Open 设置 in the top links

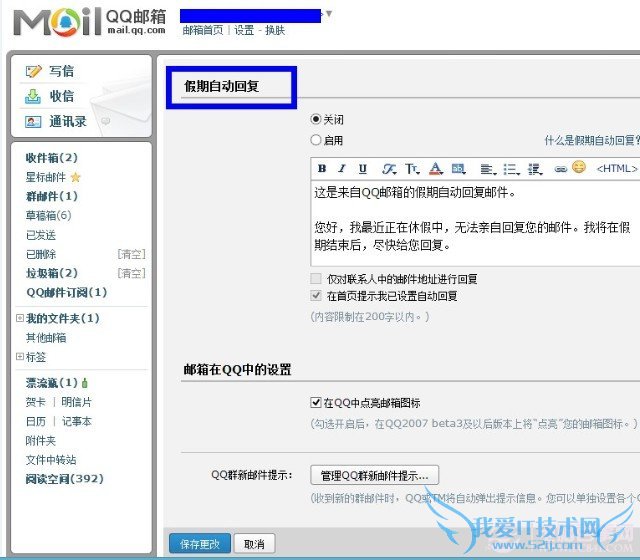(244, 30)
